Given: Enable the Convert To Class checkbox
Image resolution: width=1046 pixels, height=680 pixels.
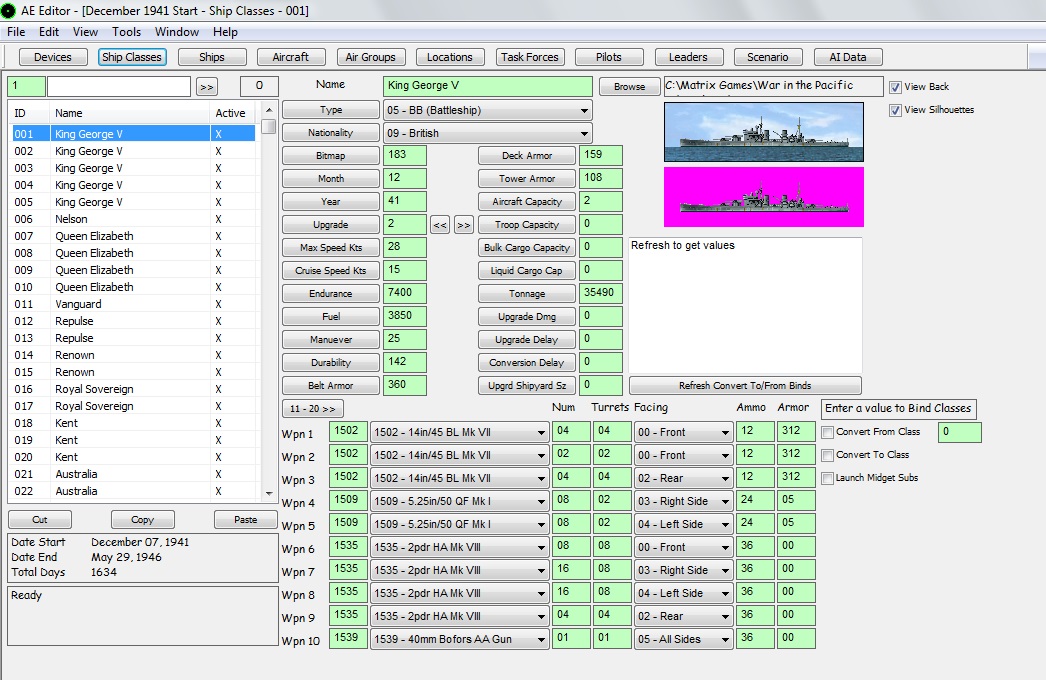Looking at the screenshot, I should click(828, 455).
